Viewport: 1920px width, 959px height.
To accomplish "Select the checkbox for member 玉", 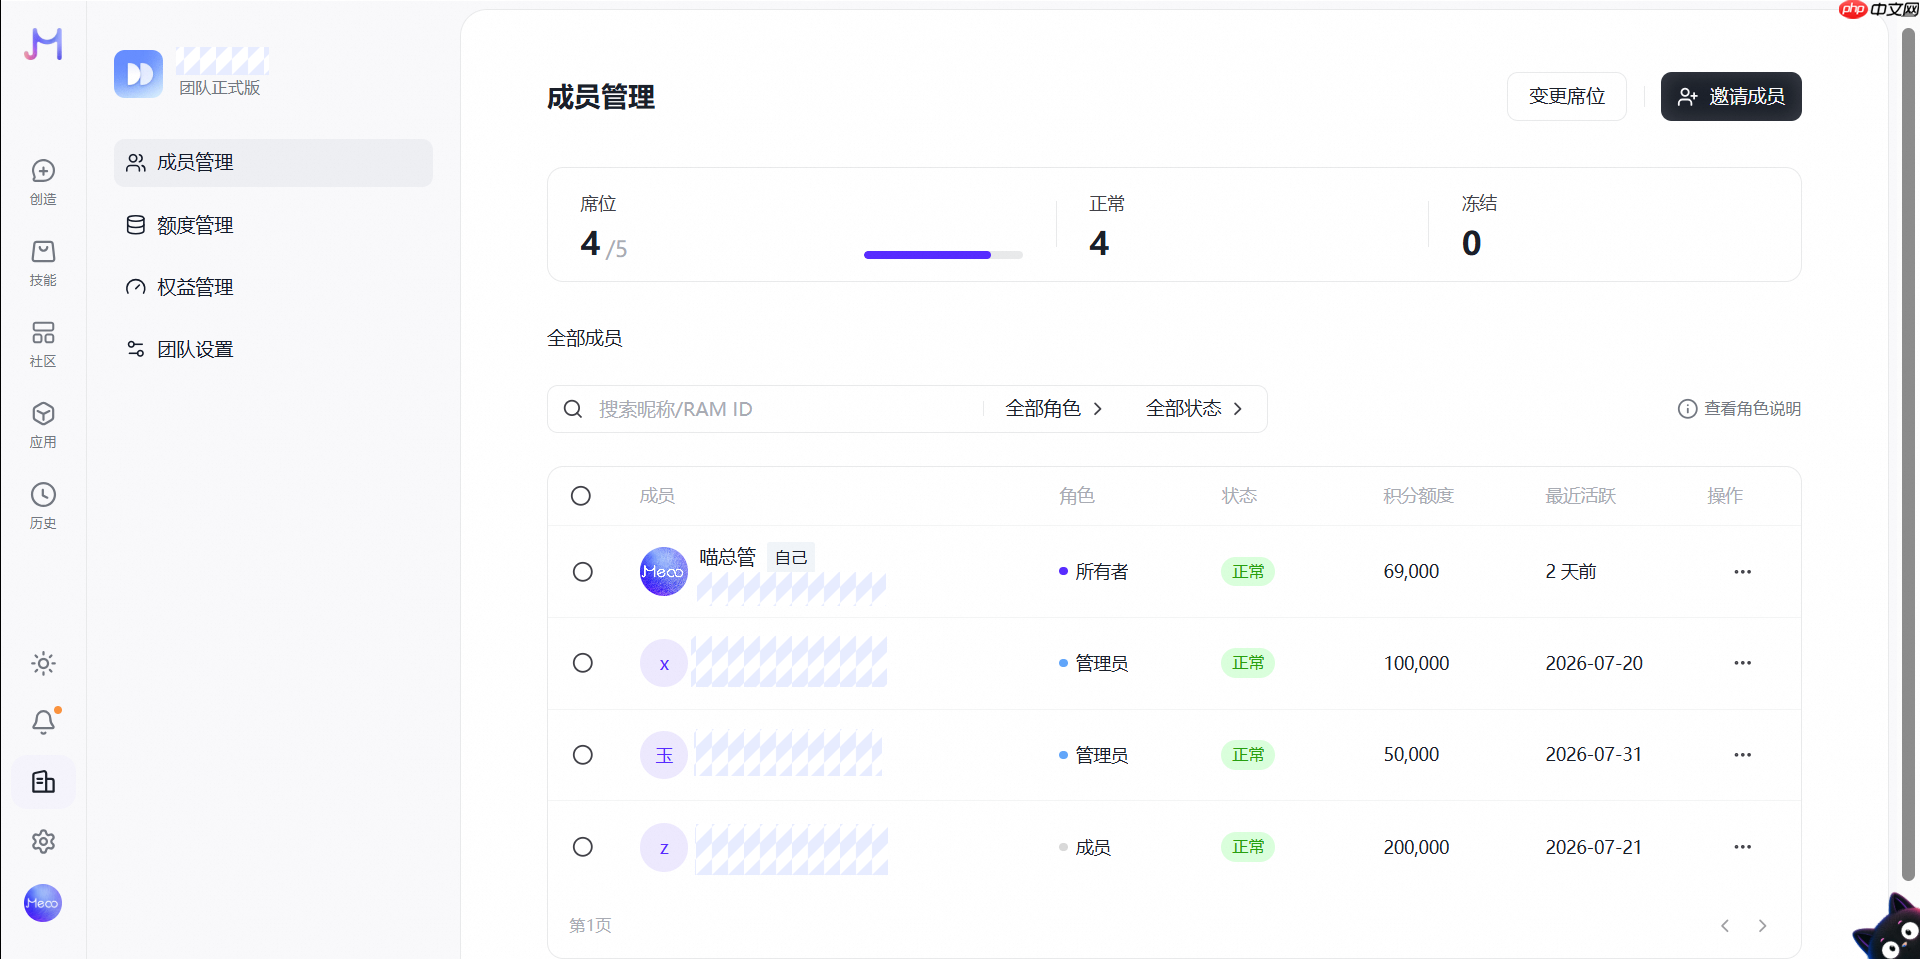I will 583,755.
